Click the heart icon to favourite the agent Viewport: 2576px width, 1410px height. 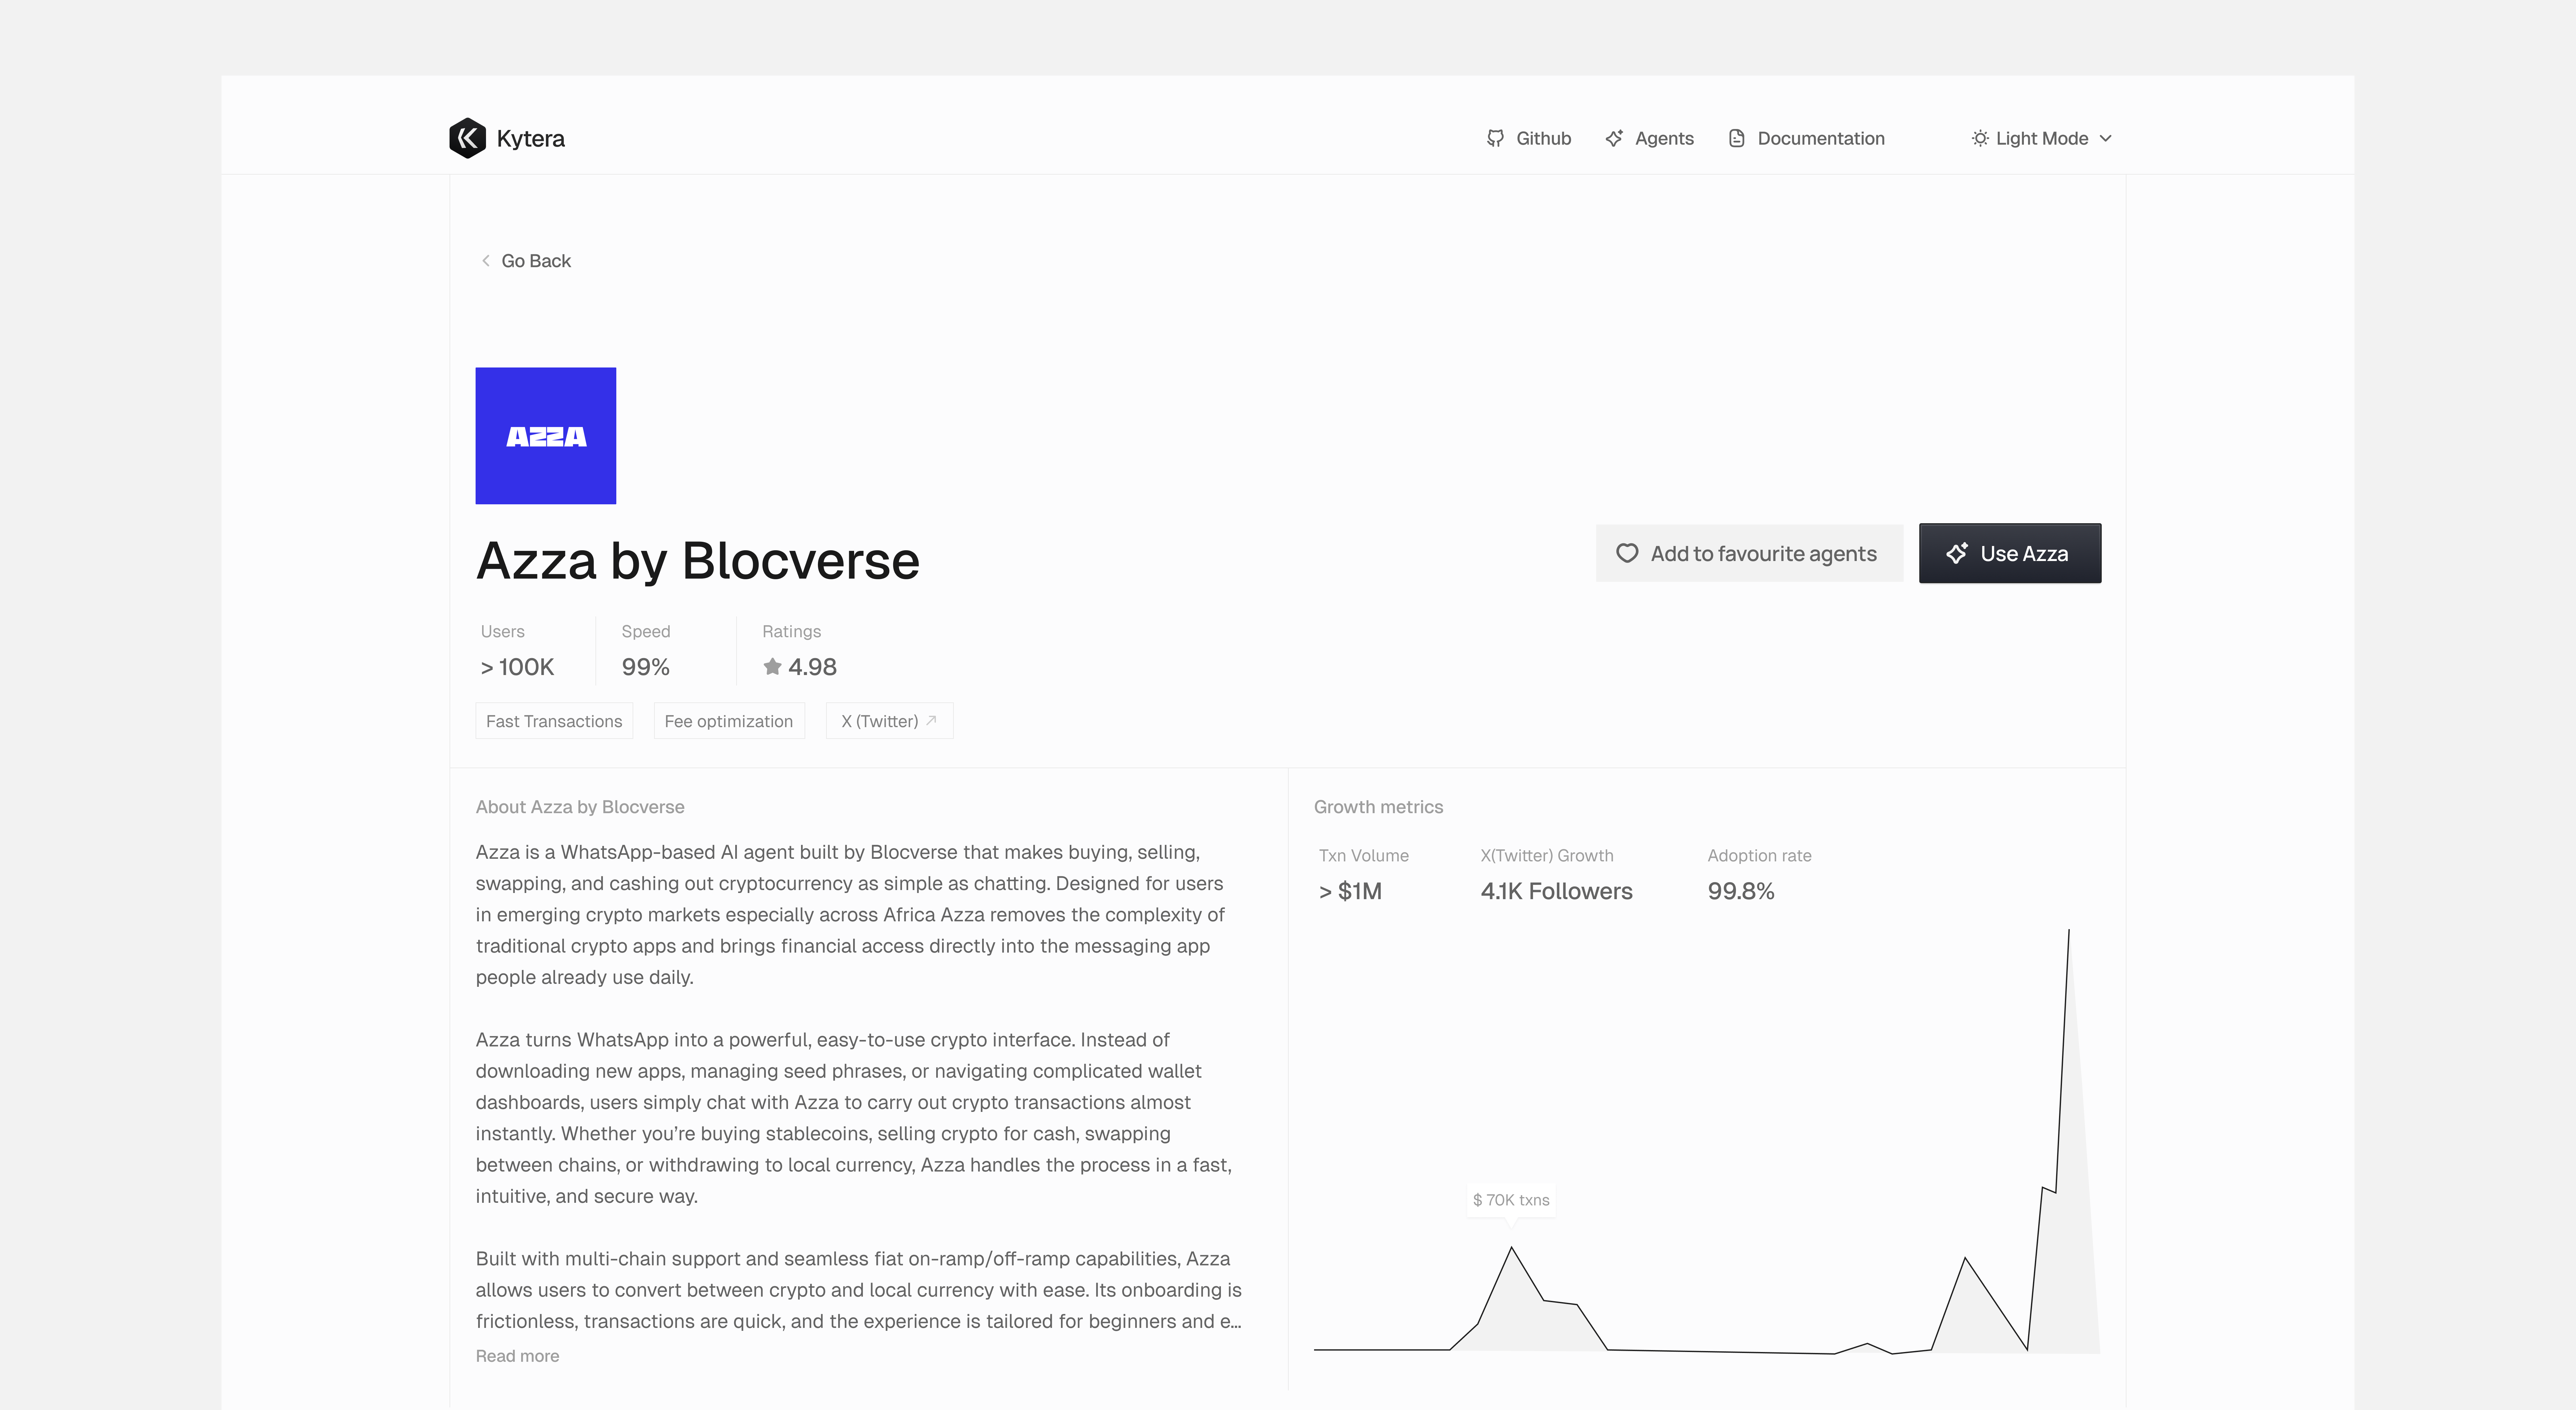click(1627, 553)
